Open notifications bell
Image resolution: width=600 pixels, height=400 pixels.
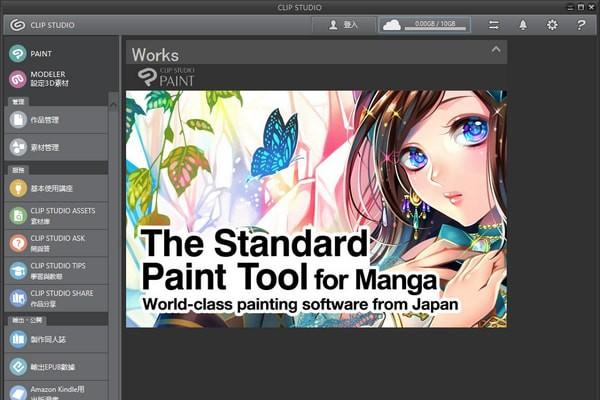(523, 25)
